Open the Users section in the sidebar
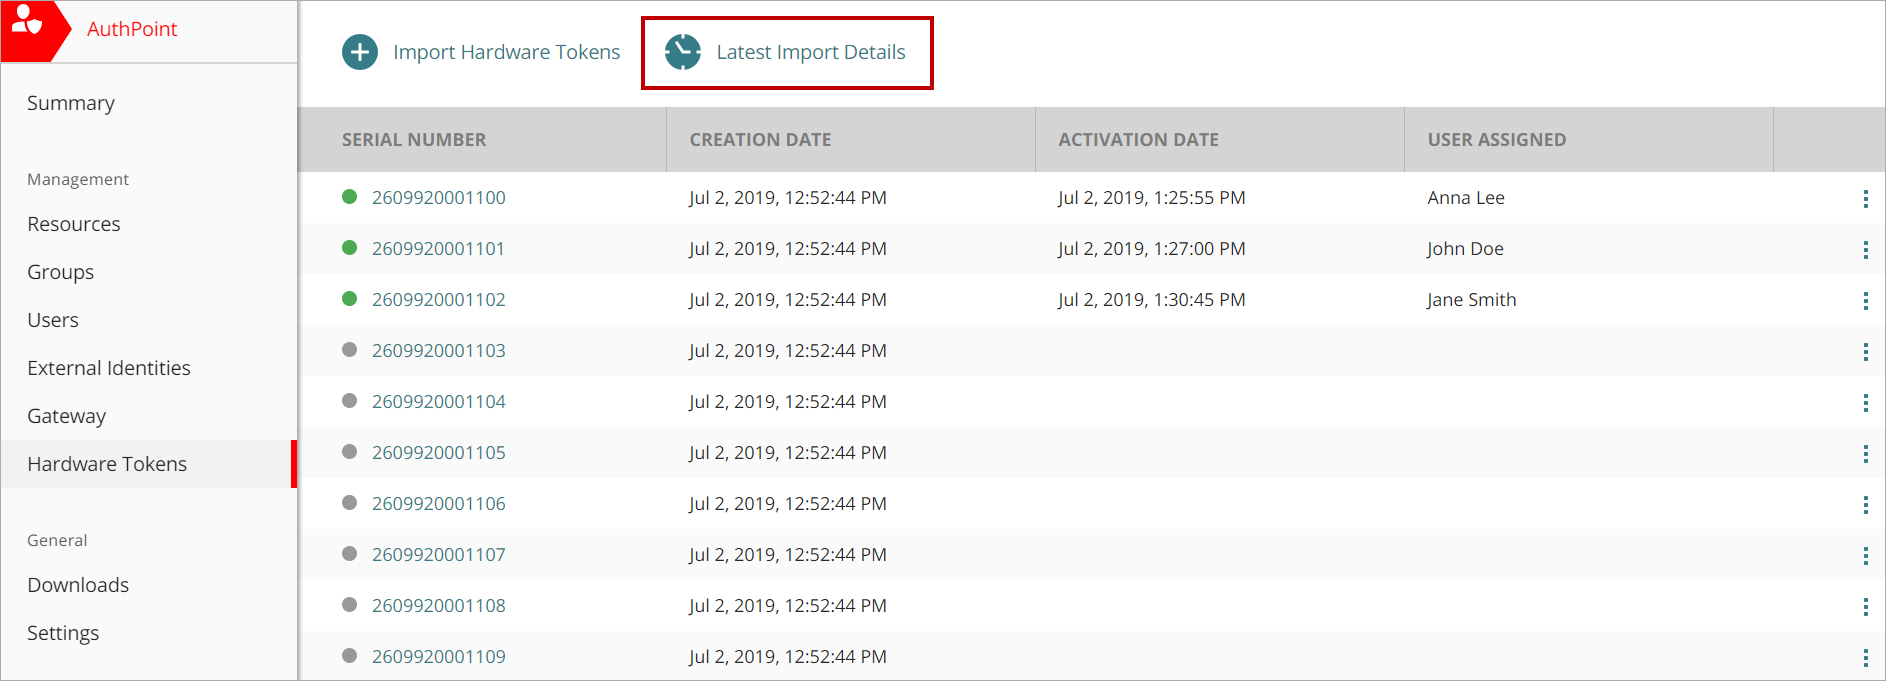 click(53, 320)
